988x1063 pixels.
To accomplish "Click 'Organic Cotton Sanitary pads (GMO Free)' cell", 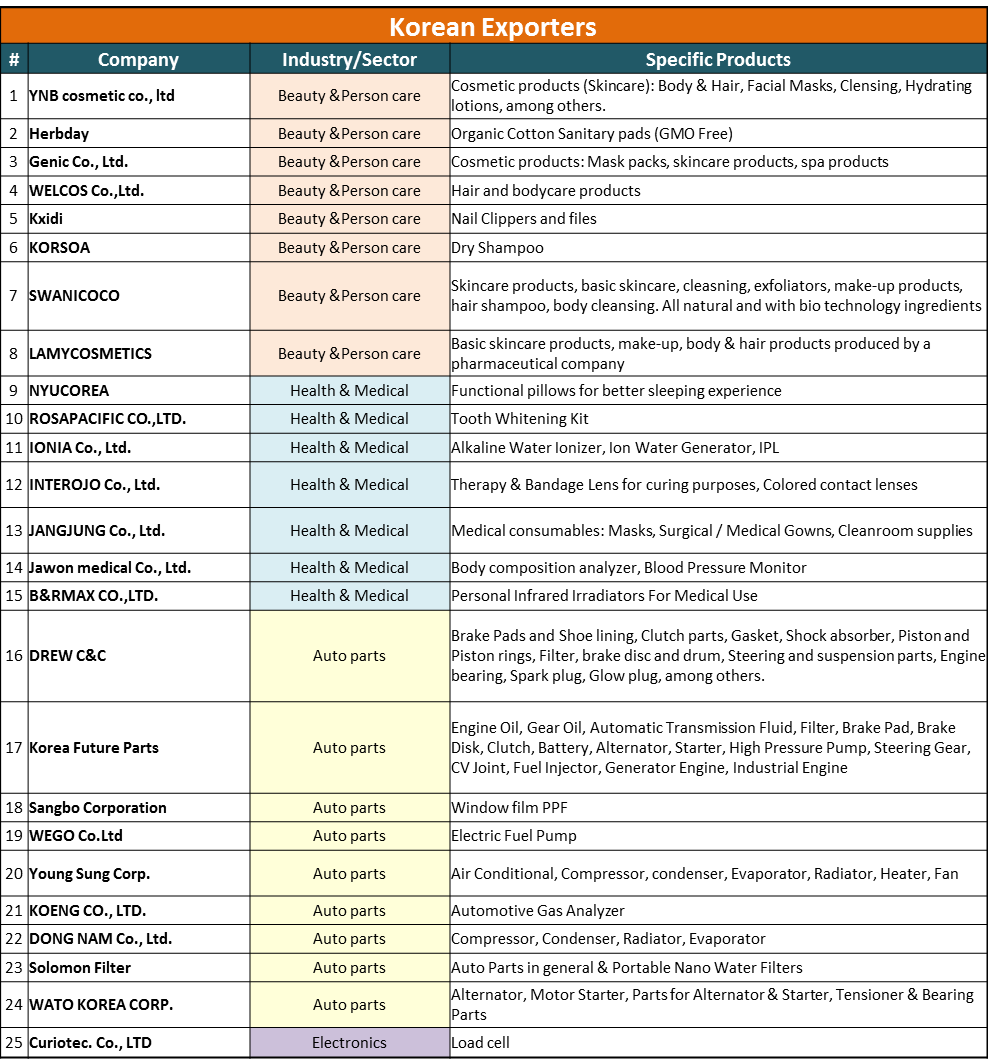I will (x=718, y=134).
